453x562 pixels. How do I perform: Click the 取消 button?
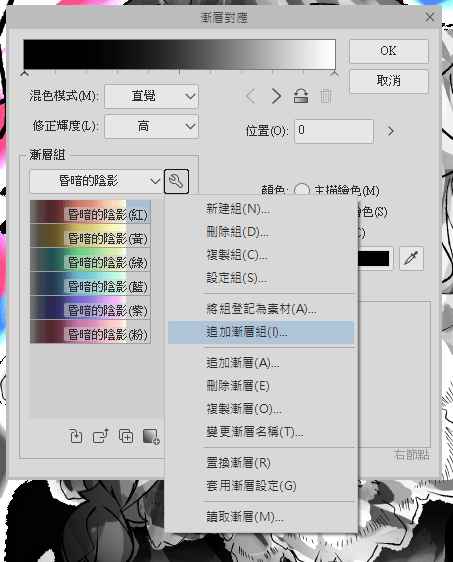[x=389, y=81]
